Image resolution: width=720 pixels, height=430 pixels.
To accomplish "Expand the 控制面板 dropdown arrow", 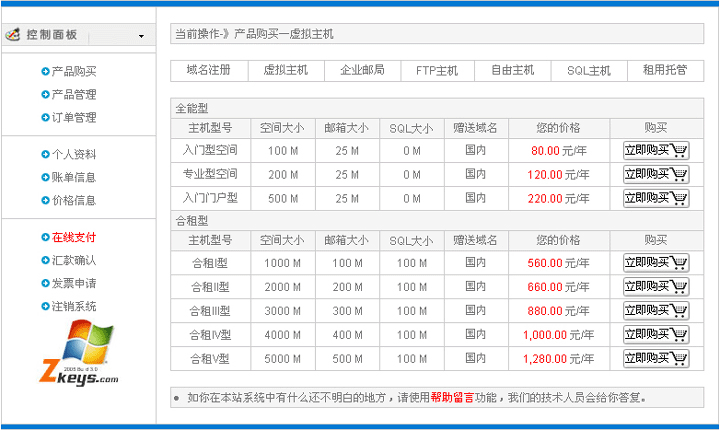I will click(141, 37).
